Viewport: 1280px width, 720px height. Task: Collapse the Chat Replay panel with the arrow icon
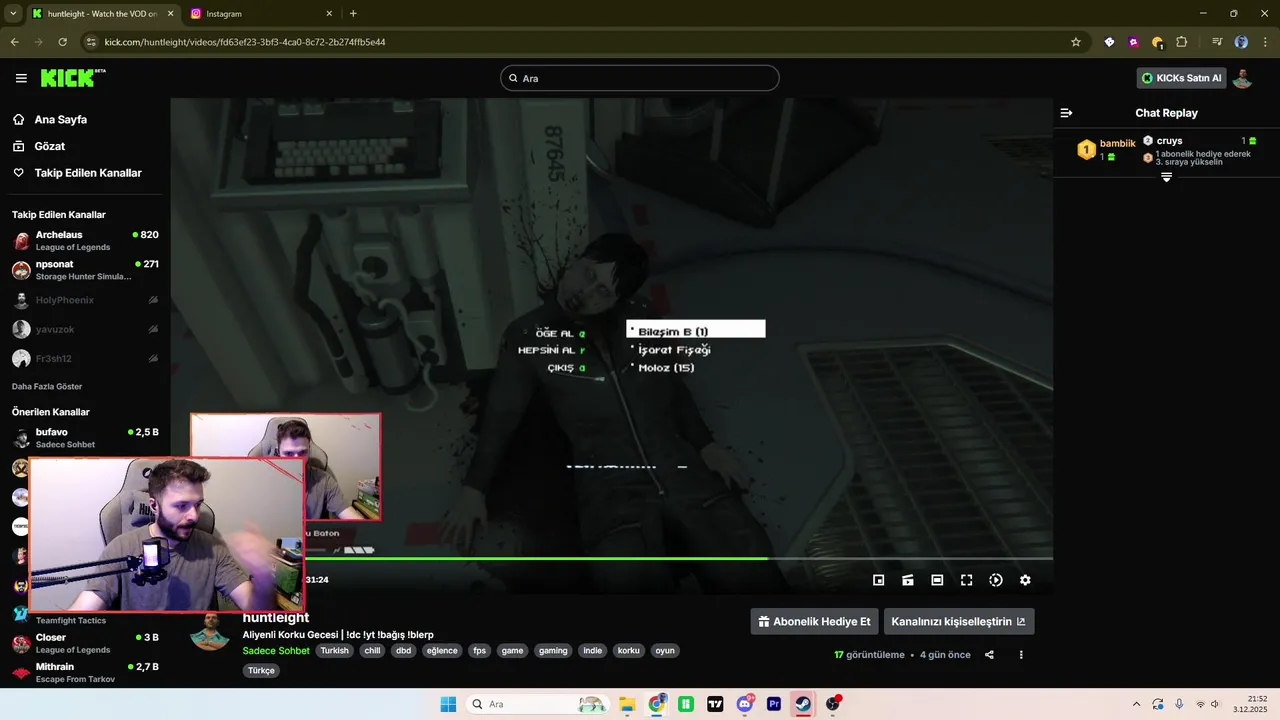coord(1066,113)
